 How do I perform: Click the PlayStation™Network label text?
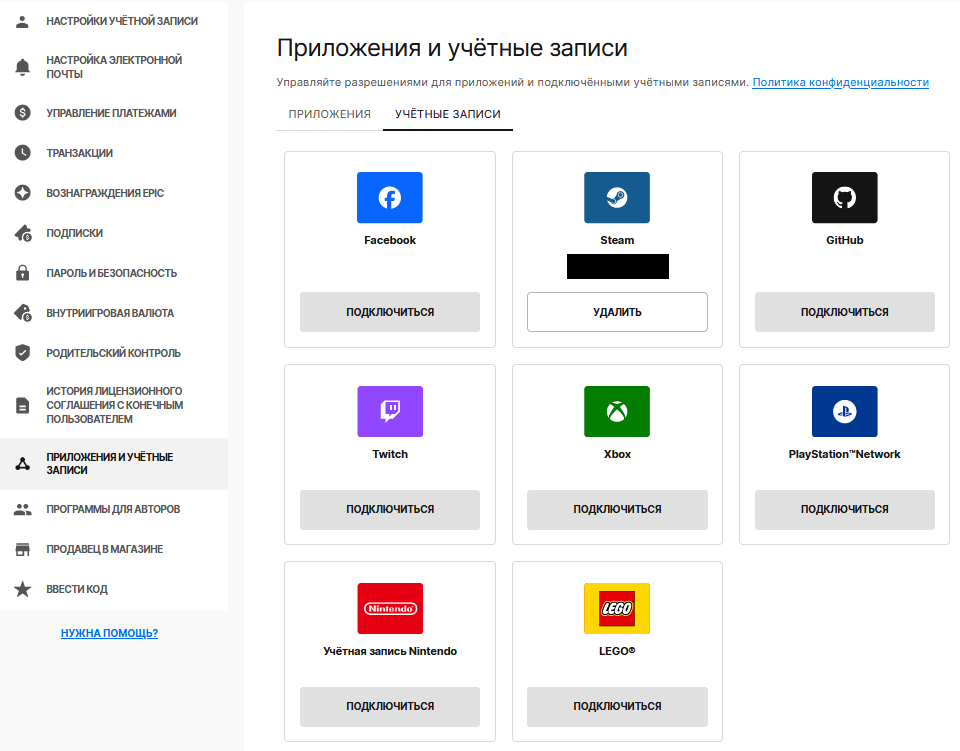click(x=845, y=454)
